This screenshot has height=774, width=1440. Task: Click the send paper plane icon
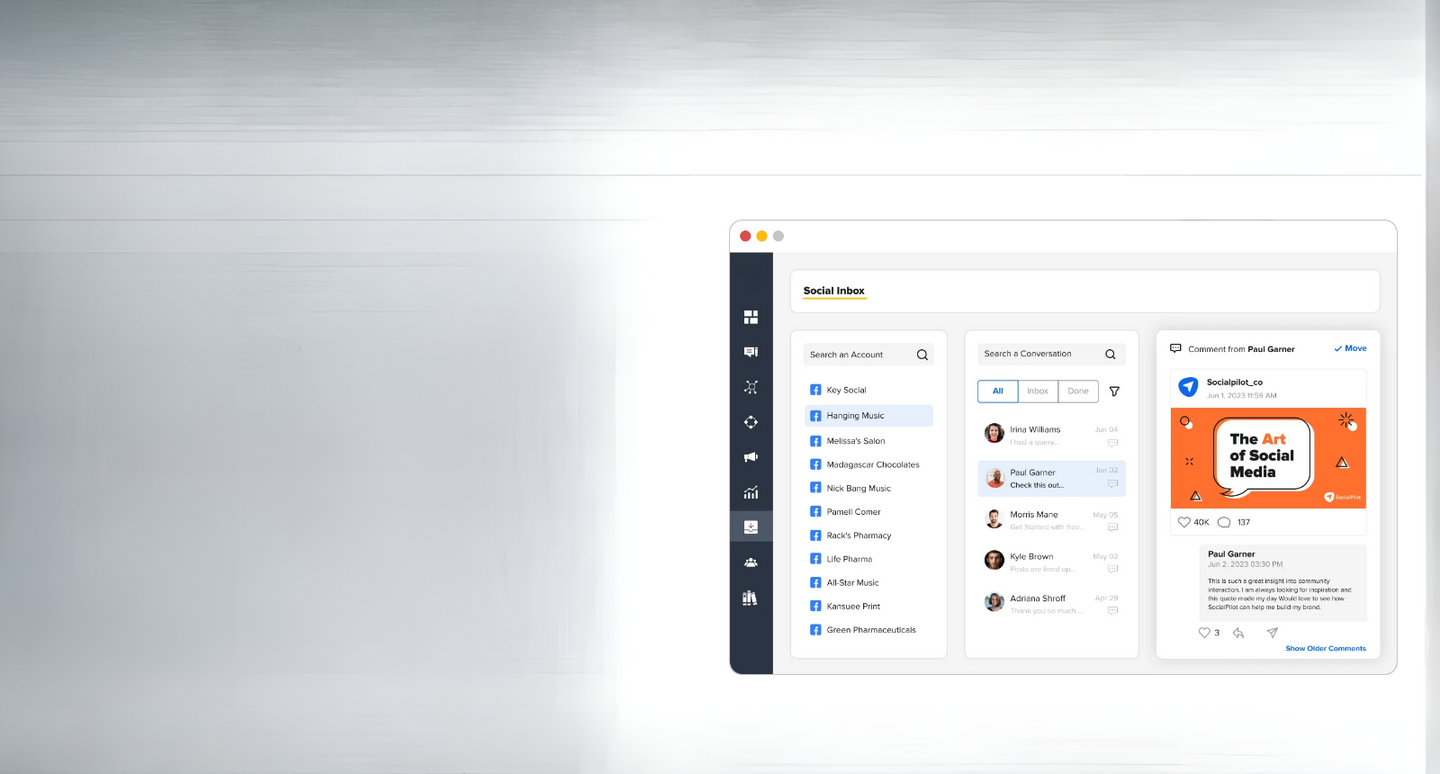1272,633
